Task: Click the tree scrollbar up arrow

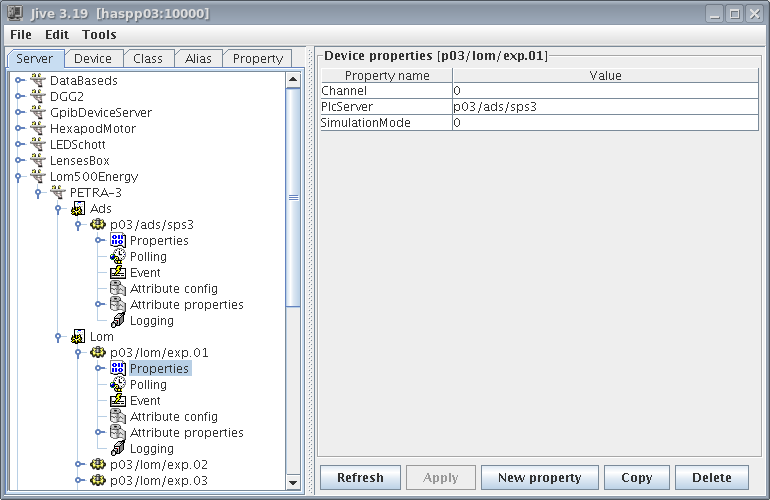Action: (x=293, y=80)
